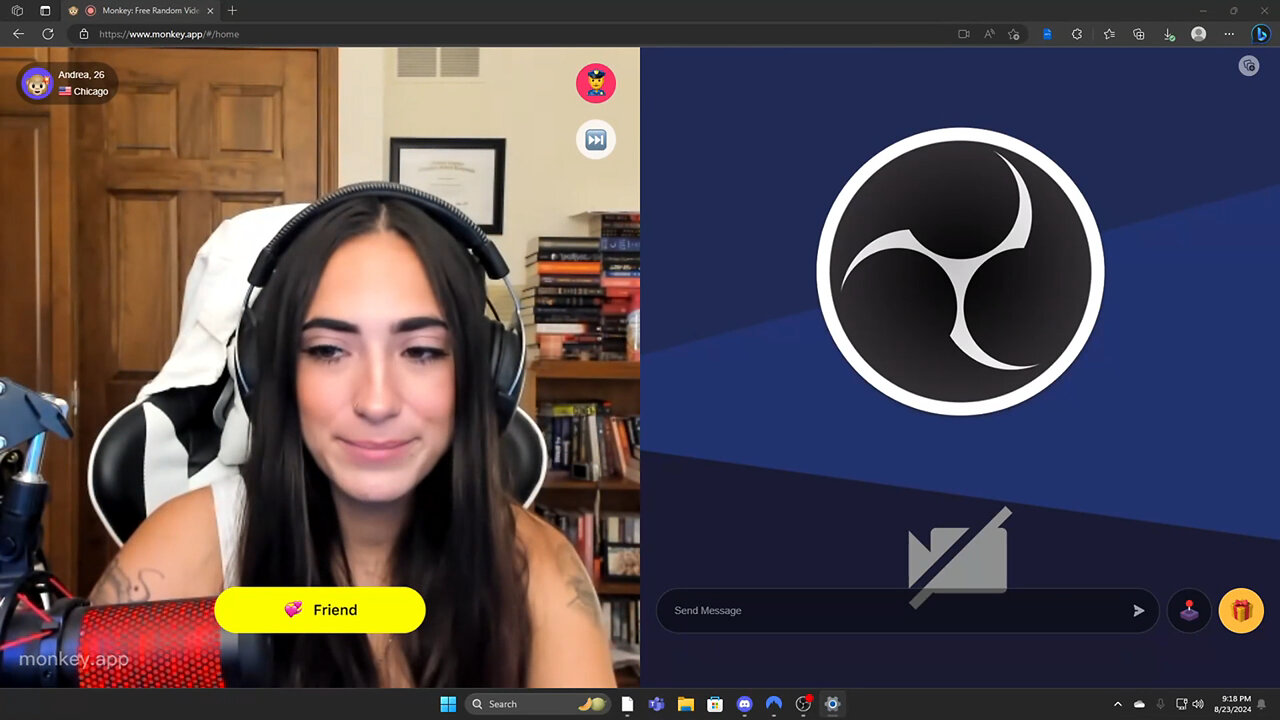Refresh the page with reload icon
The image size is (1280, 720).
[48, 34]
